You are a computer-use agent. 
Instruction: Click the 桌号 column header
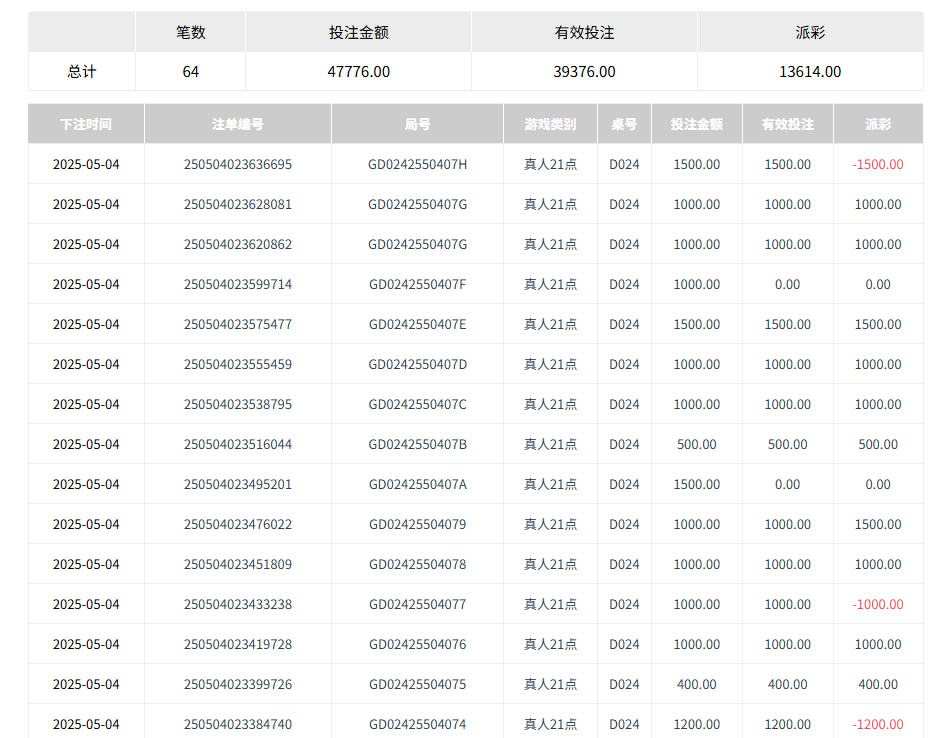coord(624,124)
